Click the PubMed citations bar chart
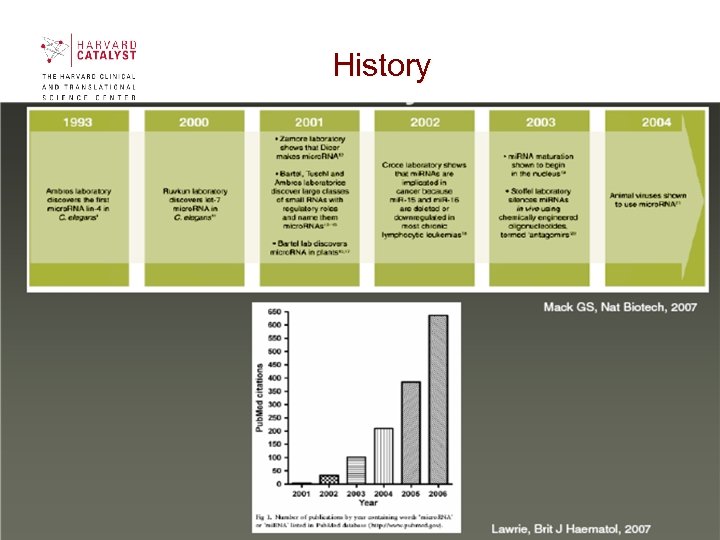 [x=356, y=417]
